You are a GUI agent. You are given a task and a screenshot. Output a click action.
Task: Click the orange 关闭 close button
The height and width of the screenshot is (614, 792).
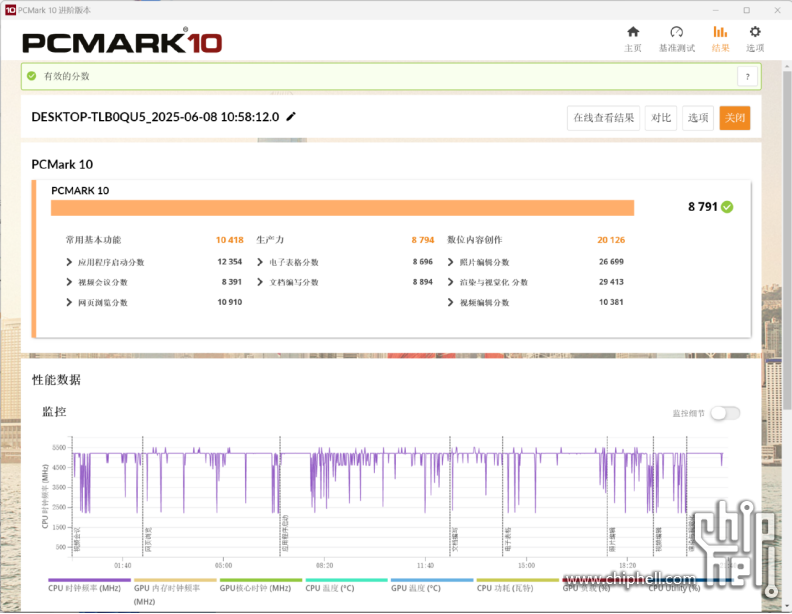[735, 118]
